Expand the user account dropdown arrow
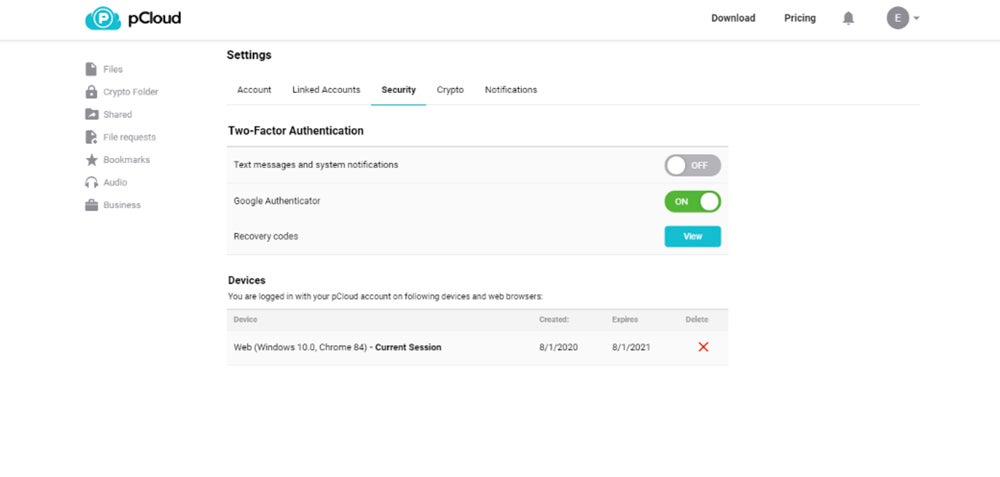The width and height of the screenshot is (1000, 477). click(917, 18)
